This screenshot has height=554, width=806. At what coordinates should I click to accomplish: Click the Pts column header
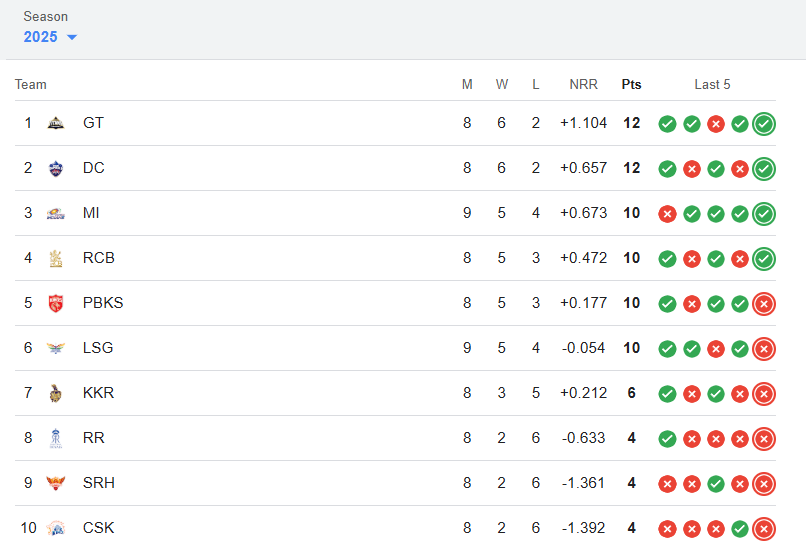point(631,84)
